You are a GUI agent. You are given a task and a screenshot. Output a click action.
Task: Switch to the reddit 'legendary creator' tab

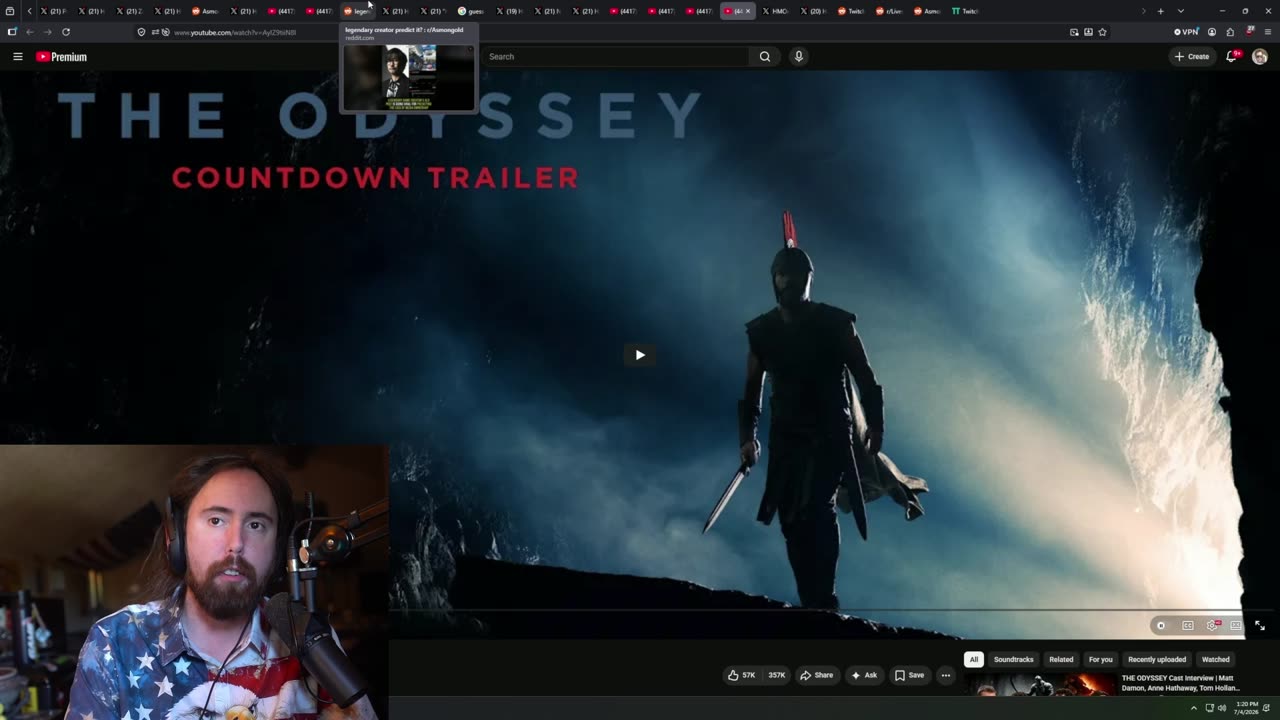pos(358,11)
